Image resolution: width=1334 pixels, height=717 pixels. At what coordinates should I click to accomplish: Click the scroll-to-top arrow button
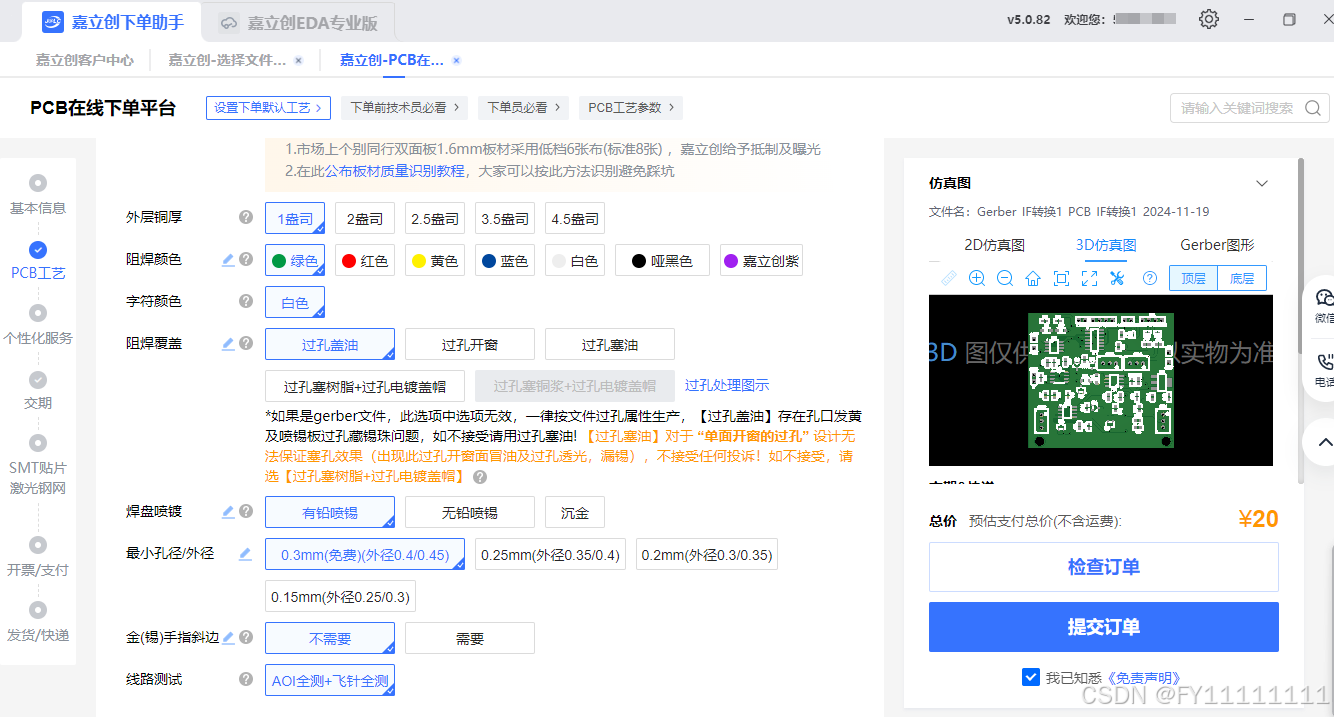click(x=1324, y=441)
